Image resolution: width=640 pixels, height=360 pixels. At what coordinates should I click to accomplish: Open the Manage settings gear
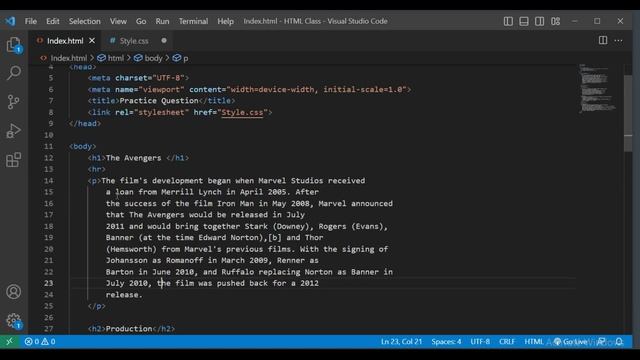click(x=14, y=321)
